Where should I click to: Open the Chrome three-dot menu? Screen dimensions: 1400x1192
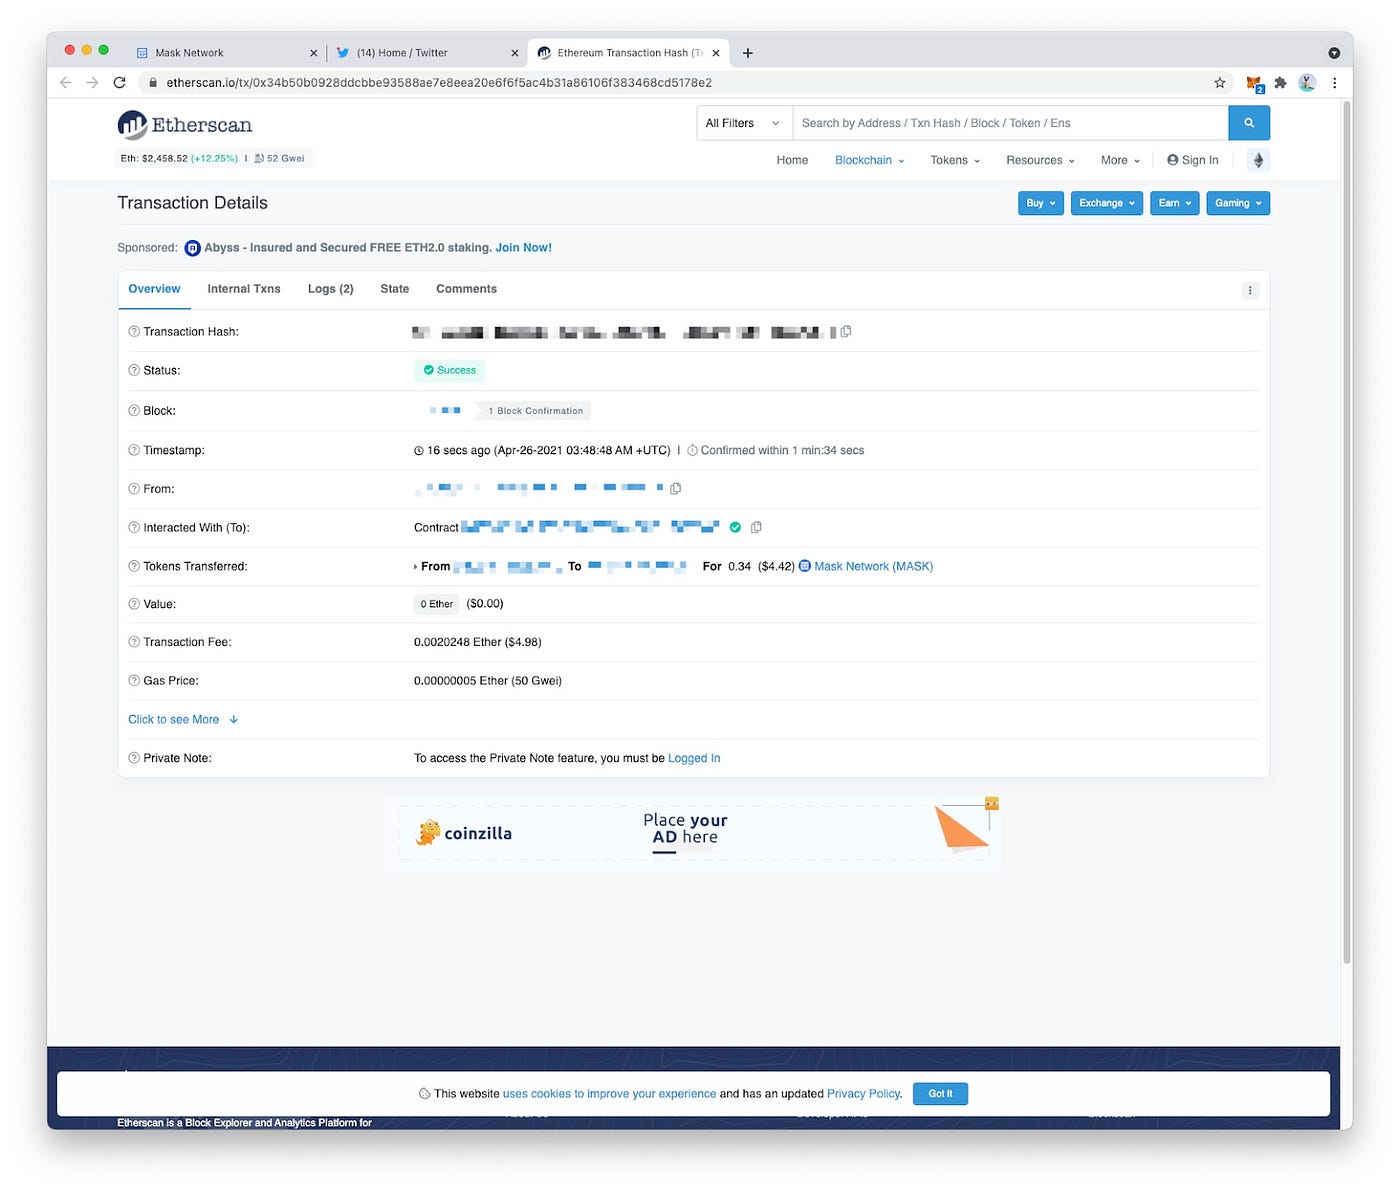tap(1334, 83)
